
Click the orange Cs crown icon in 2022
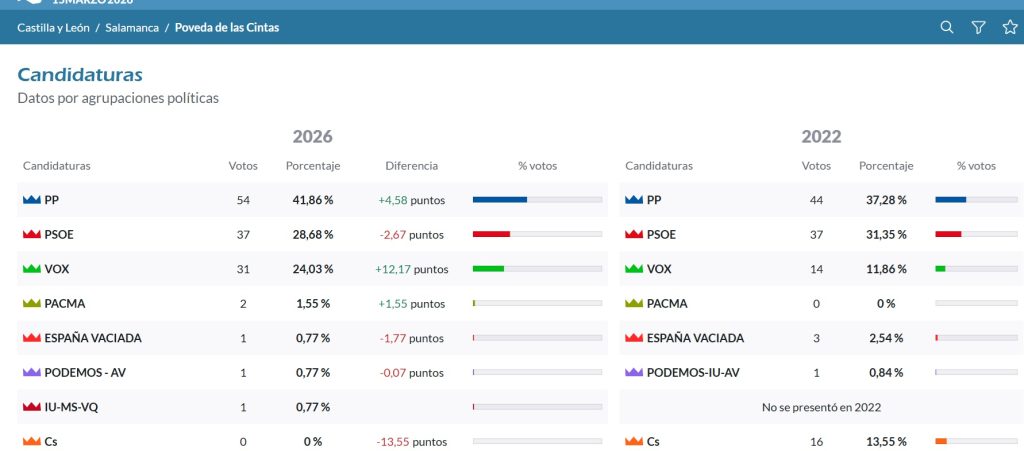(x=633, y=442)
